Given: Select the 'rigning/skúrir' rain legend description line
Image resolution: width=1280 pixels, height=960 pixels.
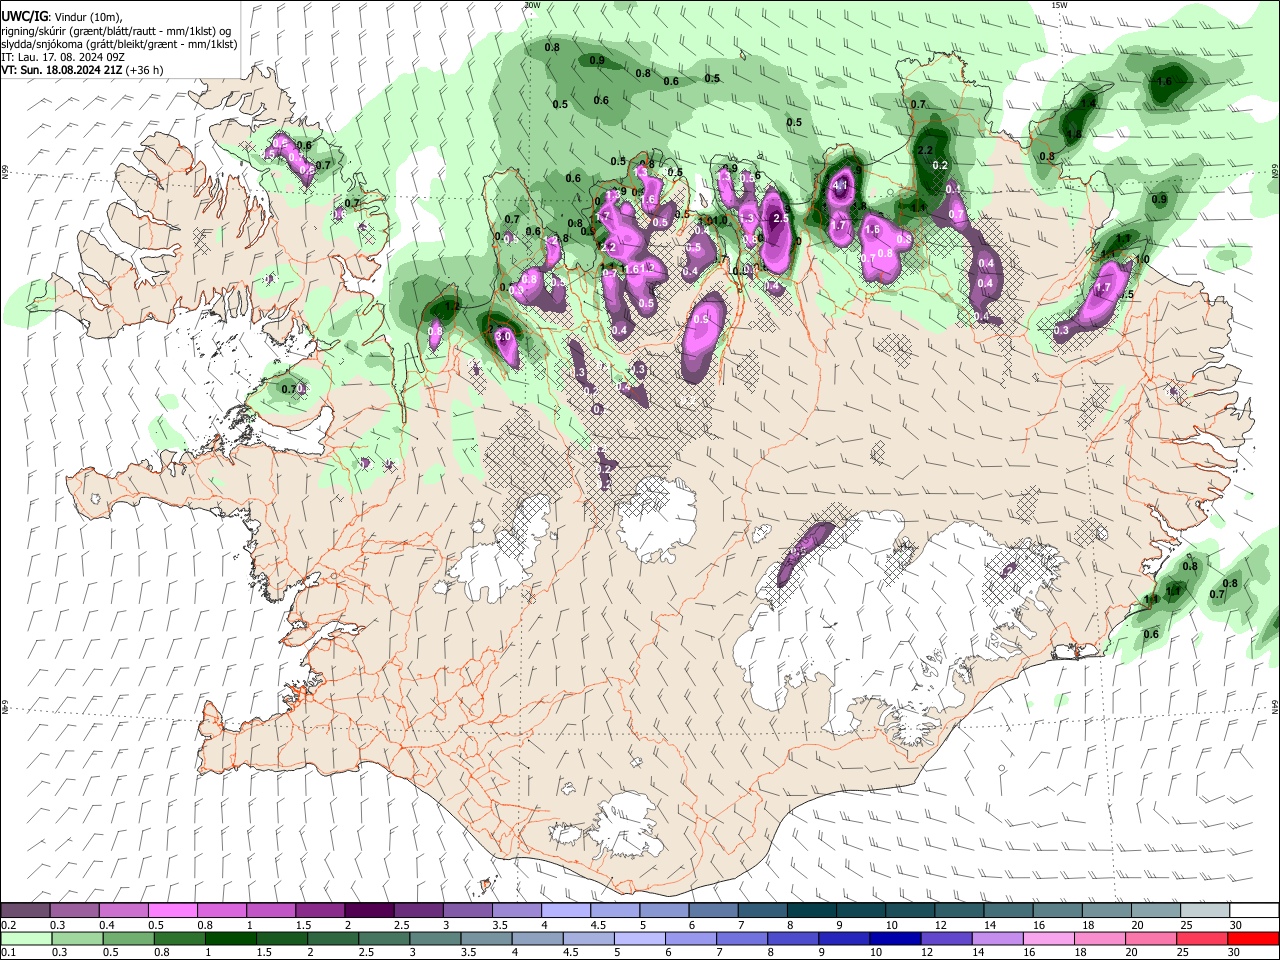Looking at the screenshot, I should coord(116,30).
